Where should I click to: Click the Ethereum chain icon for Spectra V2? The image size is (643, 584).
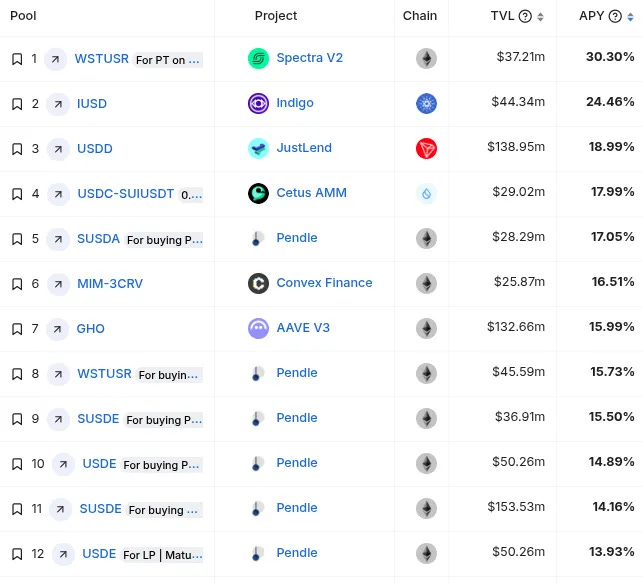(426, 58)
